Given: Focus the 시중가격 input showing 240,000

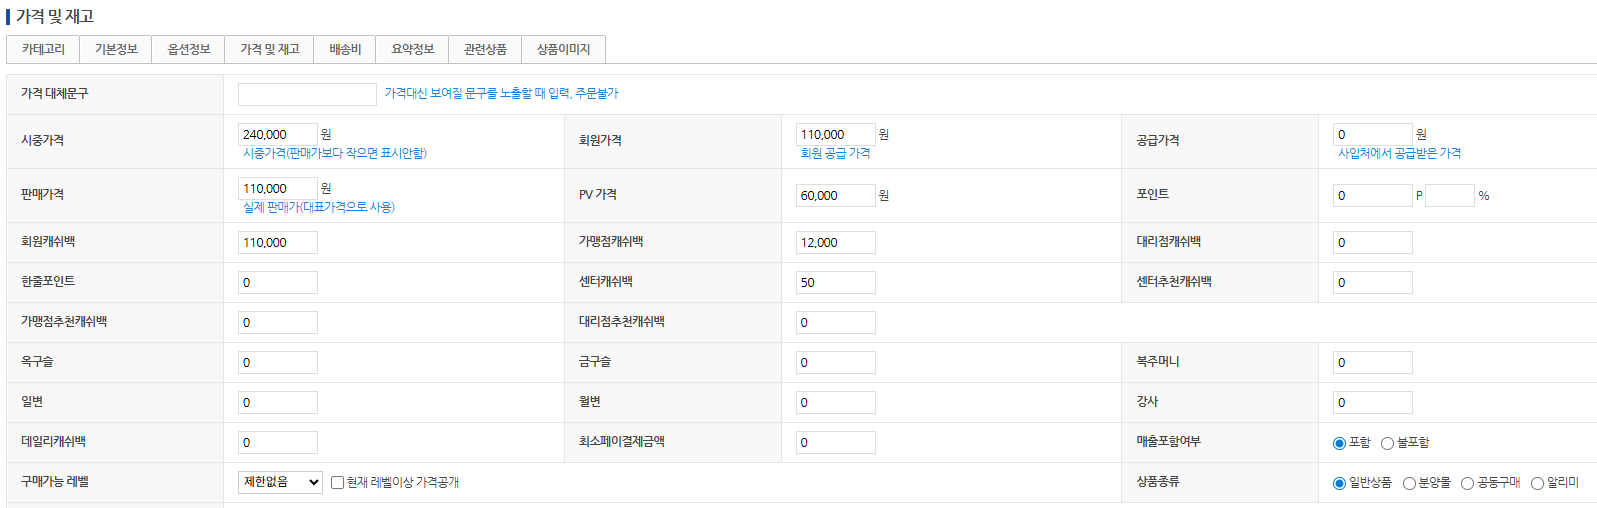Looking at the screenshot, I should (277, 134).
